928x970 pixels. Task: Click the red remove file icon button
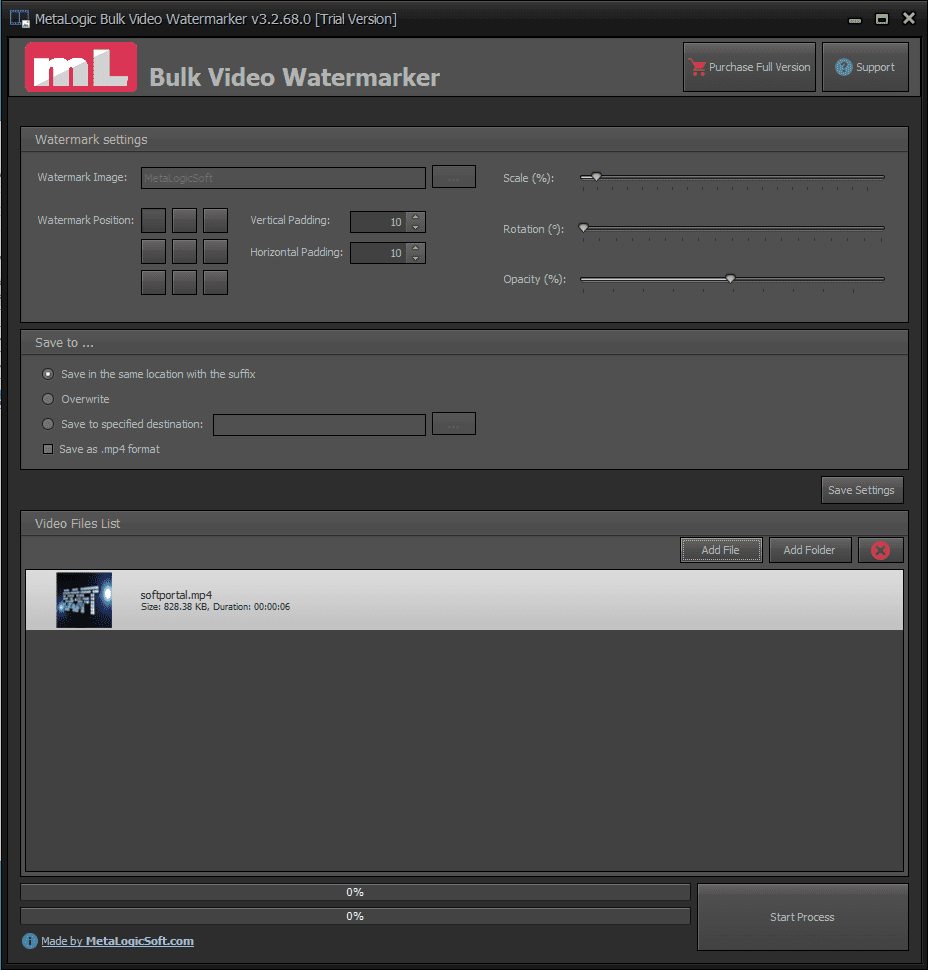click(x=880, y=550)
